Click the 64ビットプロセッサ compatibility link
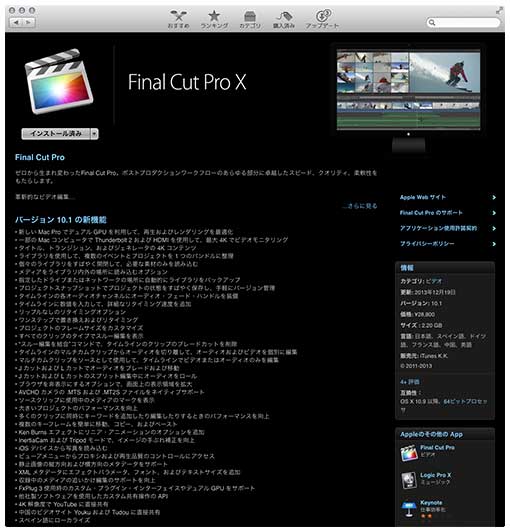This screenshot has height=532, width=510. (x=465, y=401)
